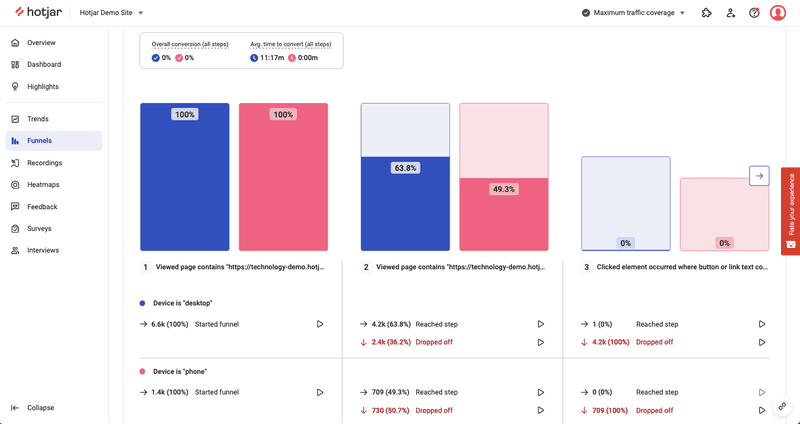Open the user profile avatar
The height and width of the screenshot is (424, 800).
(779, 13)
